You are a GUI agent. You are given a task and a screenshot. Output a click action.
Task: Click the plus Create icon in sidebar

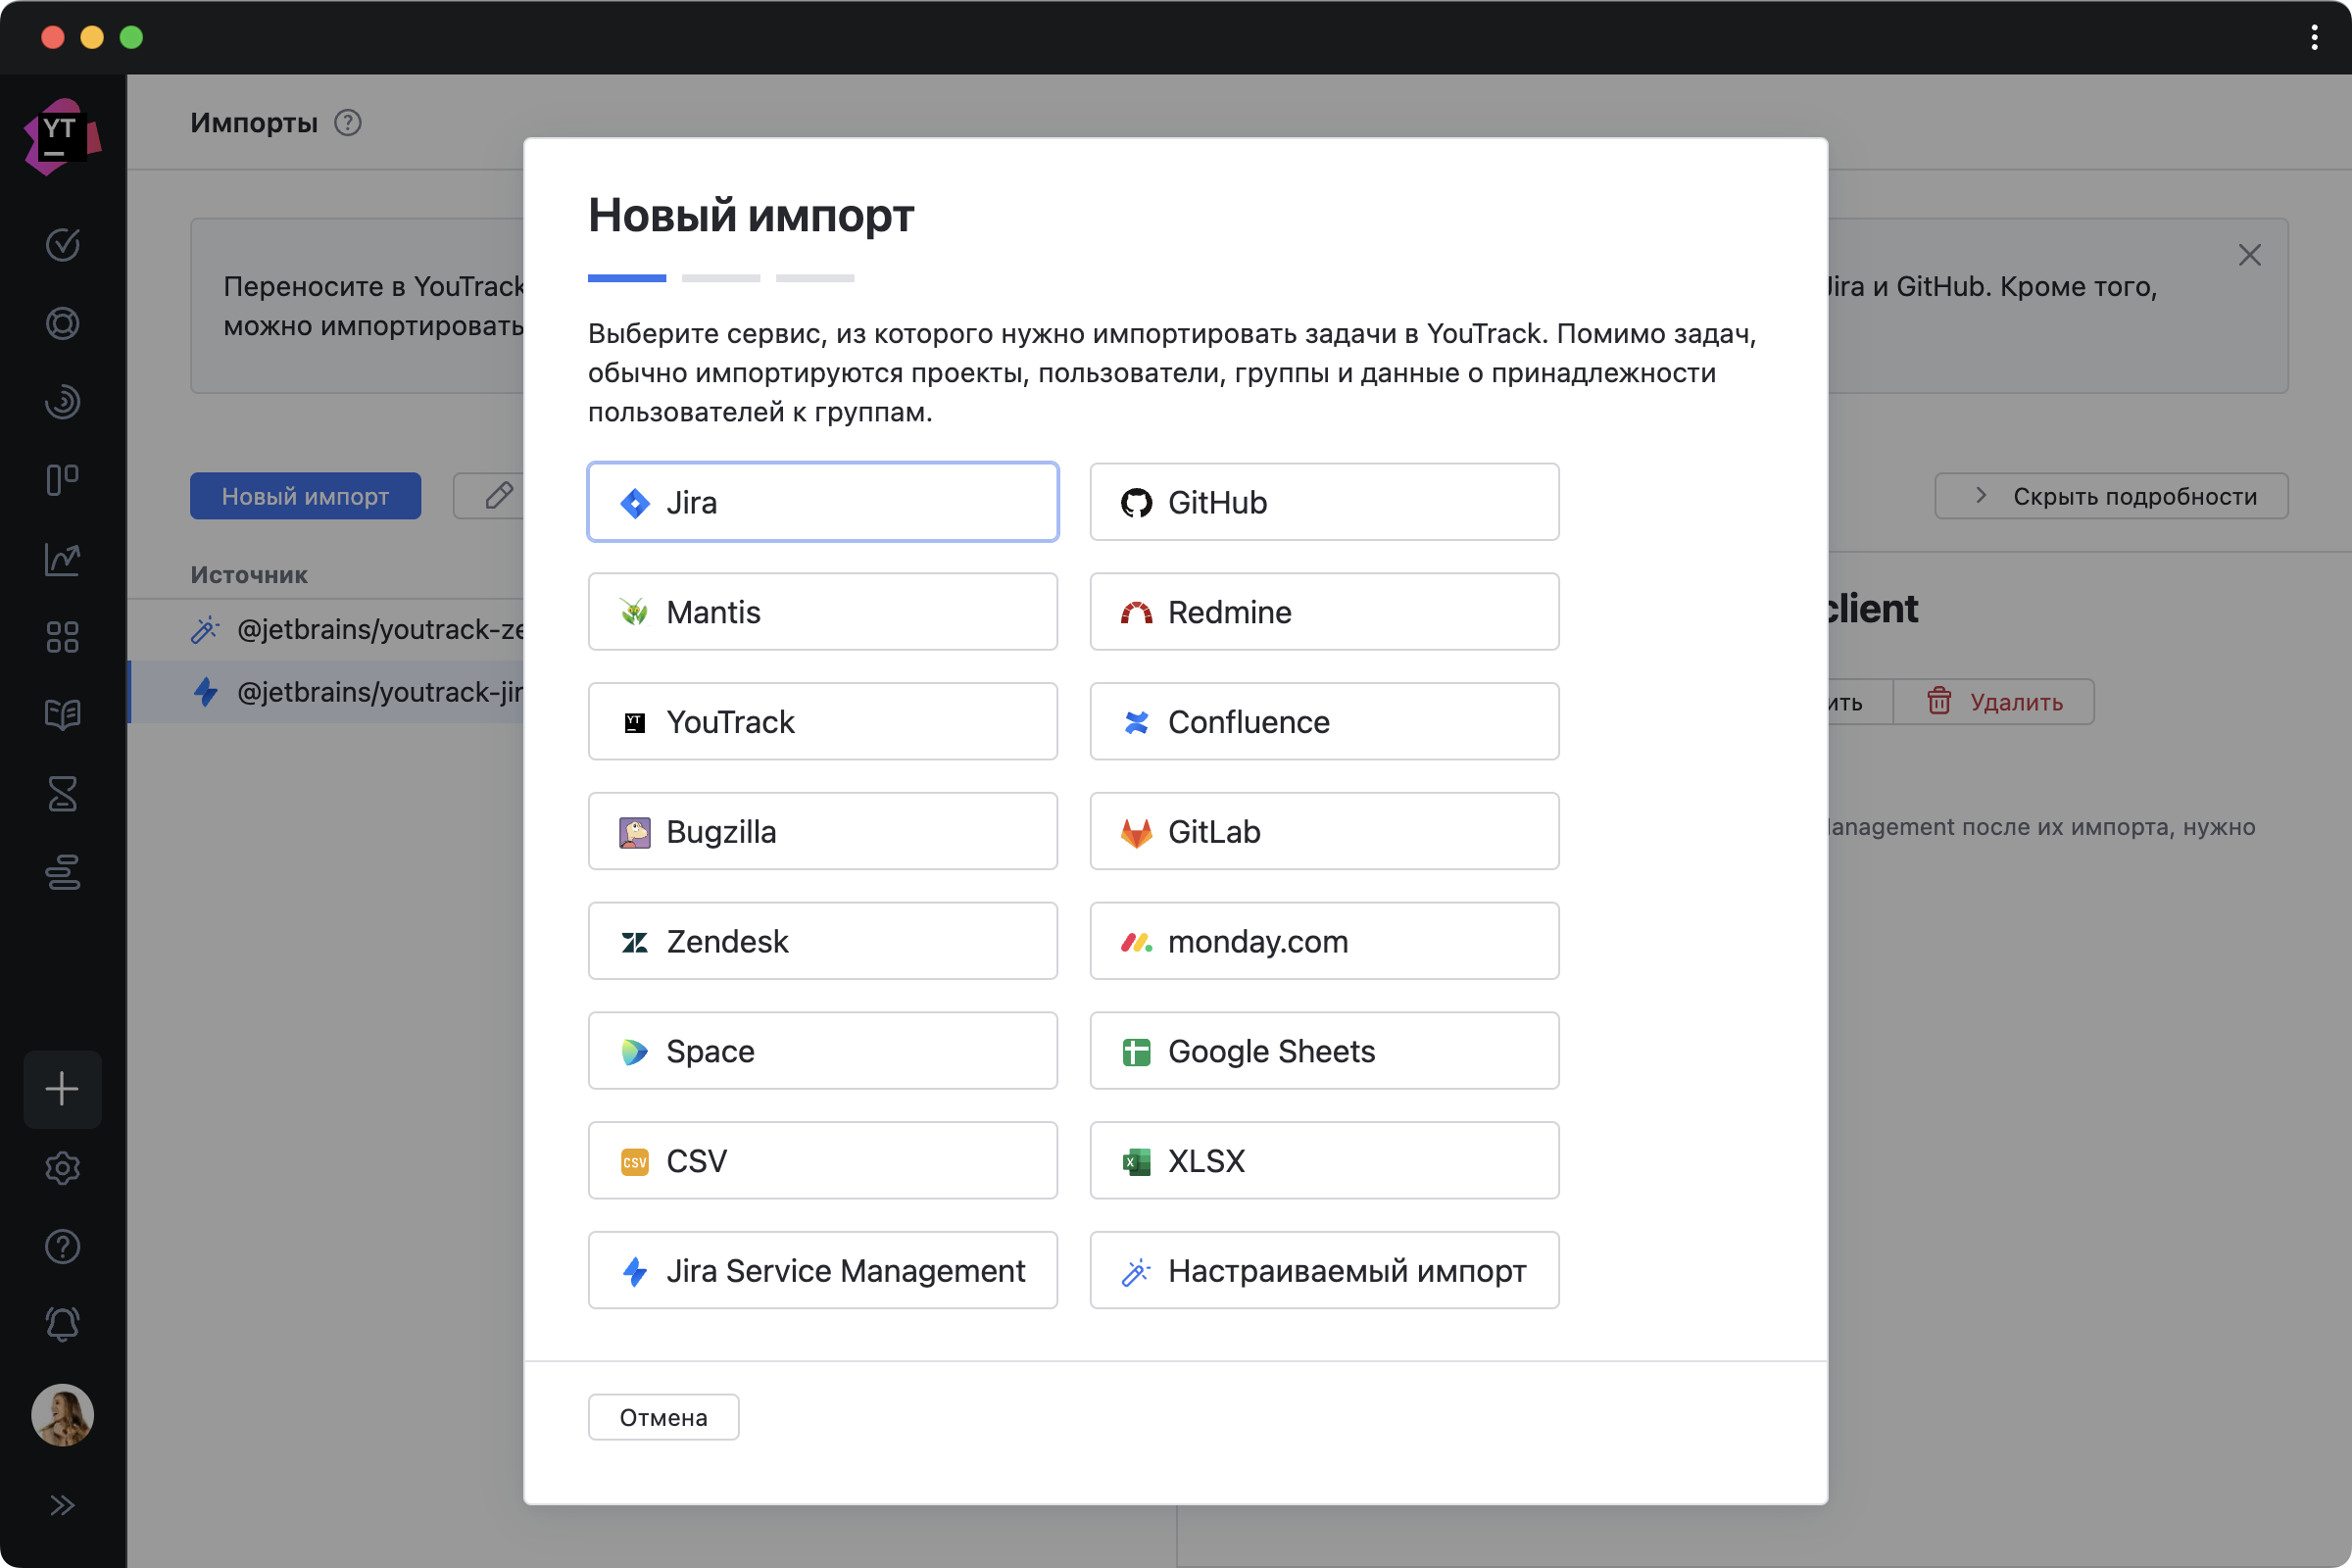coord(62,1089)
